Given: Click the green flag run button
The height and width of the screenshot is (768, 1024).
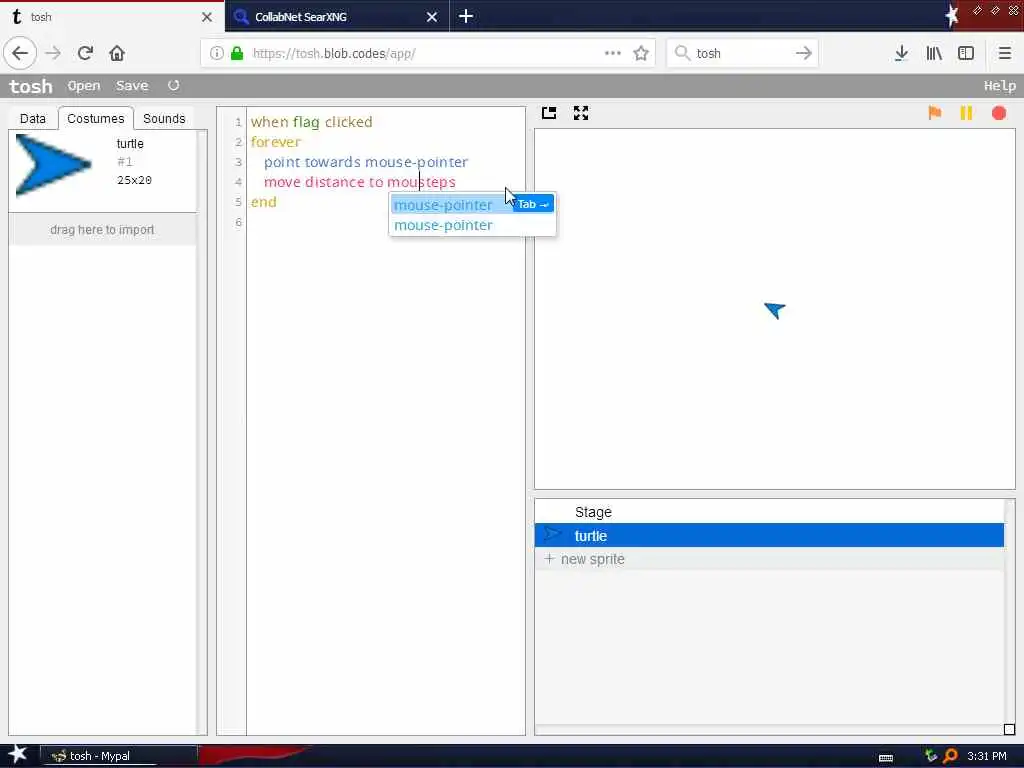Looking at the screenshot, I should [935, 113].
